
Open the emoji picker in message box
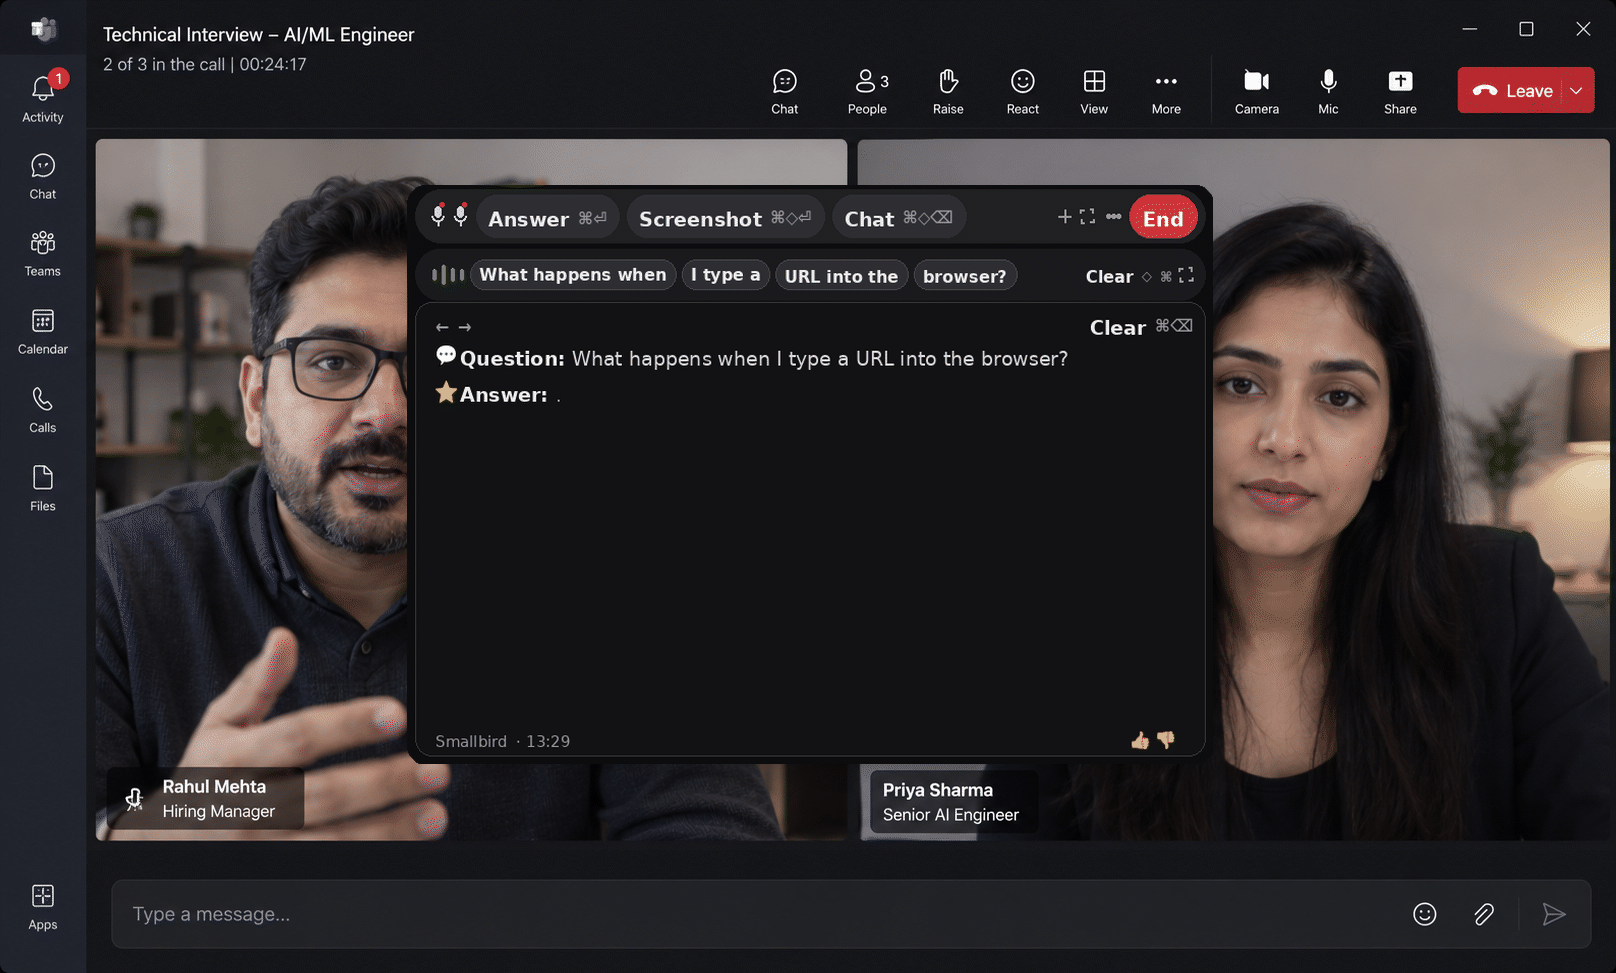(1425, 914)
